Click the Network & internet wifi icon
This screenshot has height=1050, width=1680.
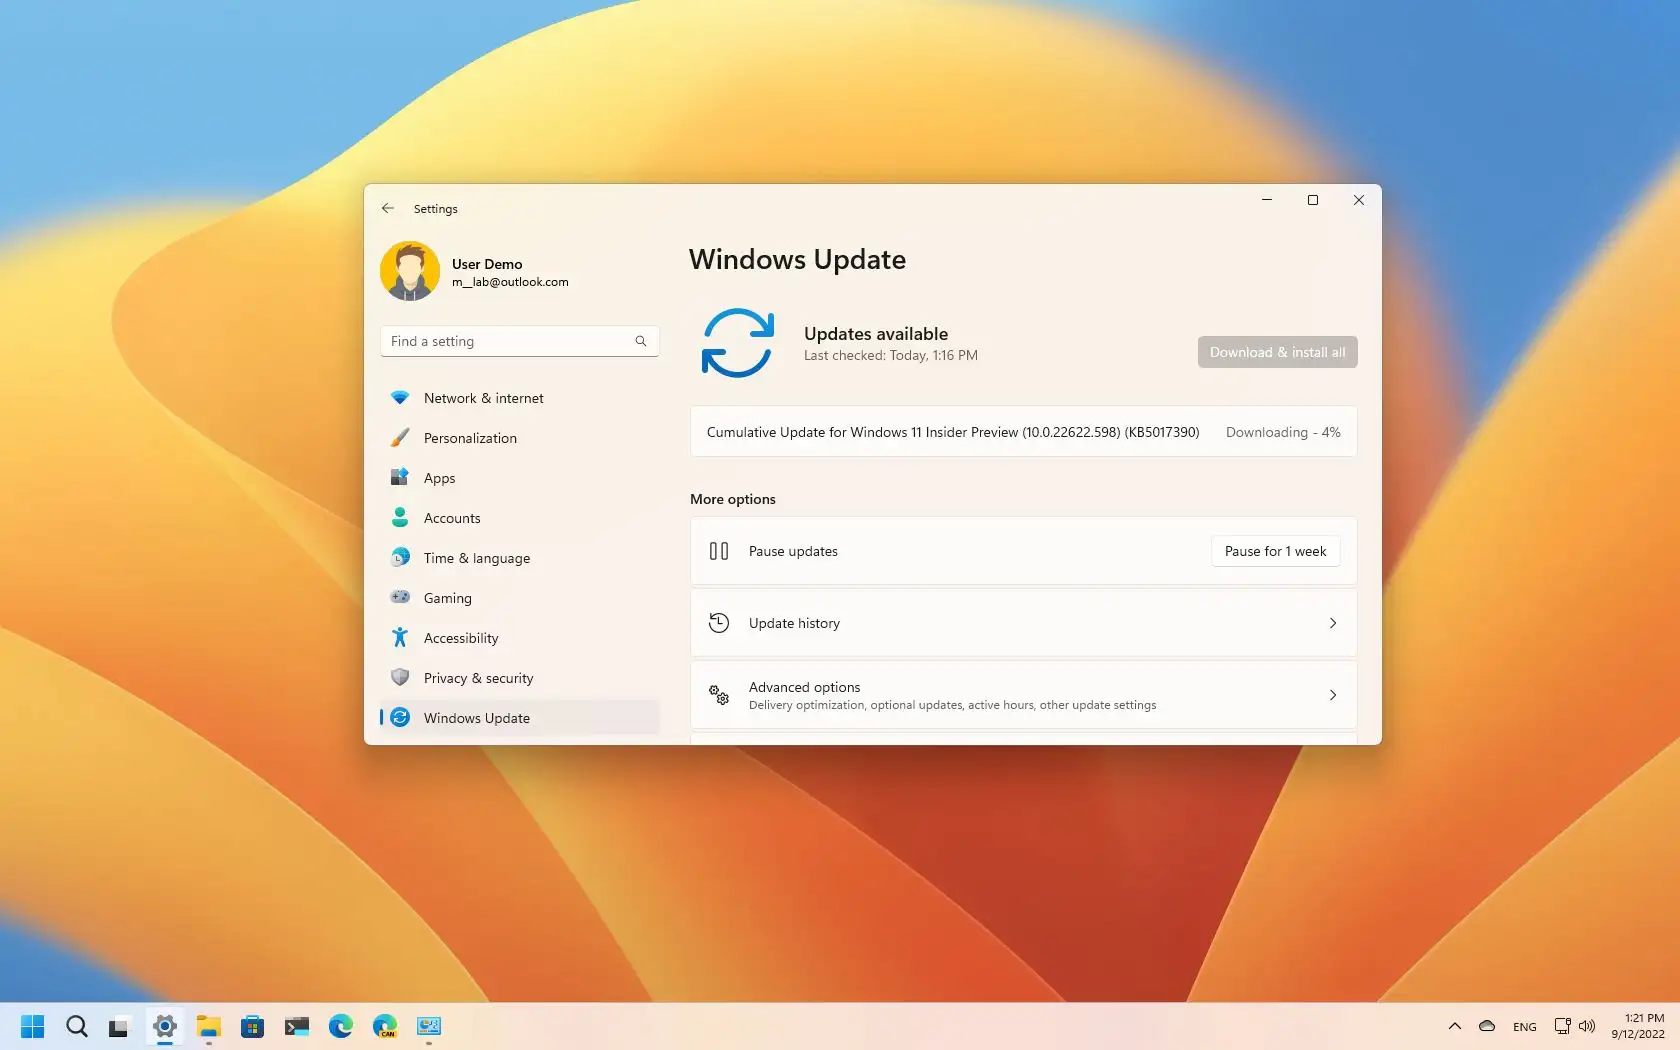tap(400, 398)
